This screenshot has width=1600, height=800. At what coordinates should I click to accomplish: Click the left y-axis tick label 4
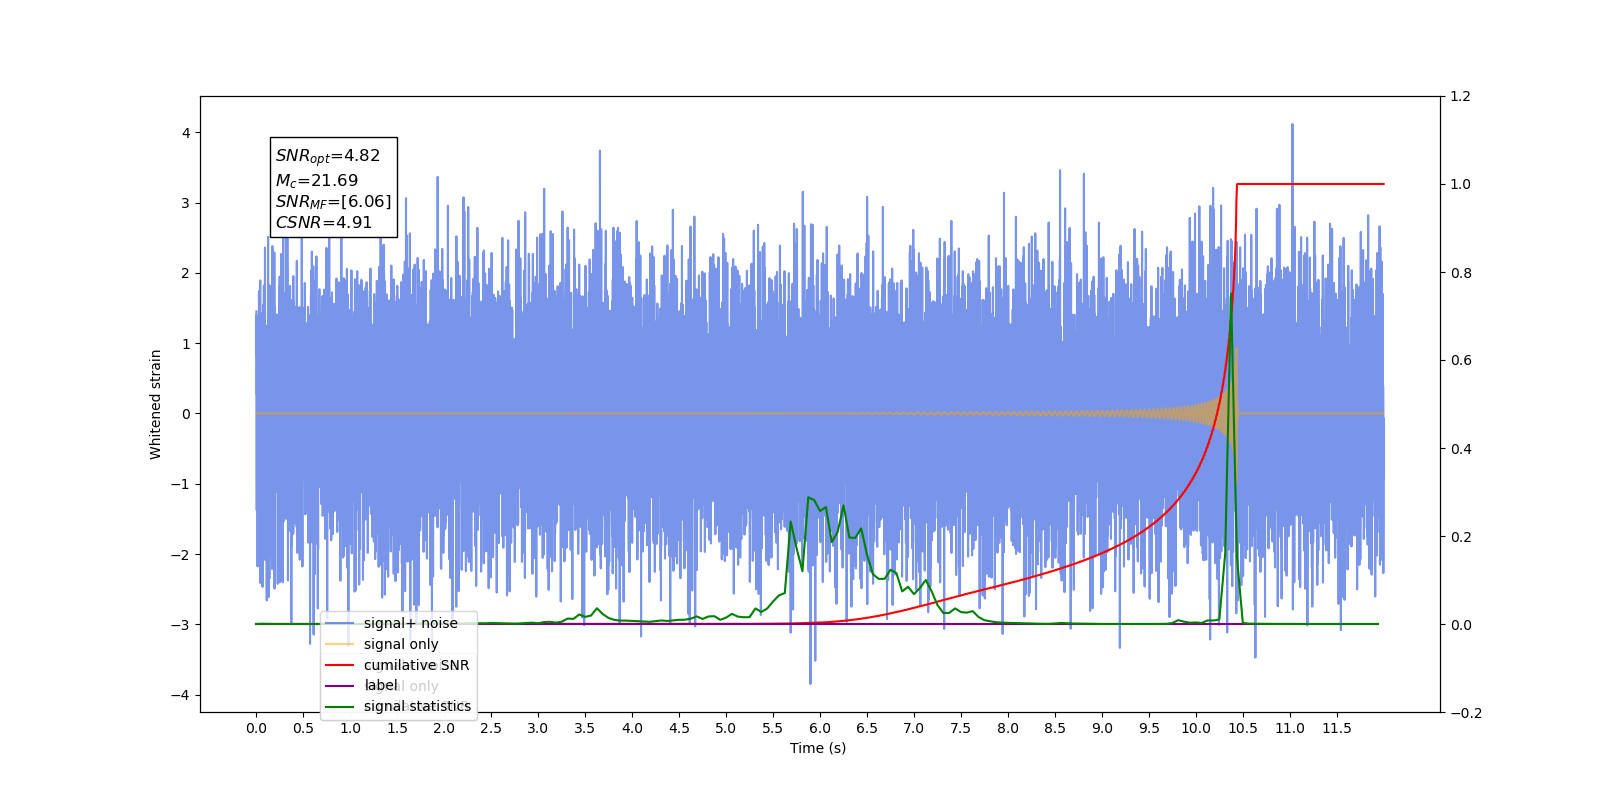pos(186,133)
